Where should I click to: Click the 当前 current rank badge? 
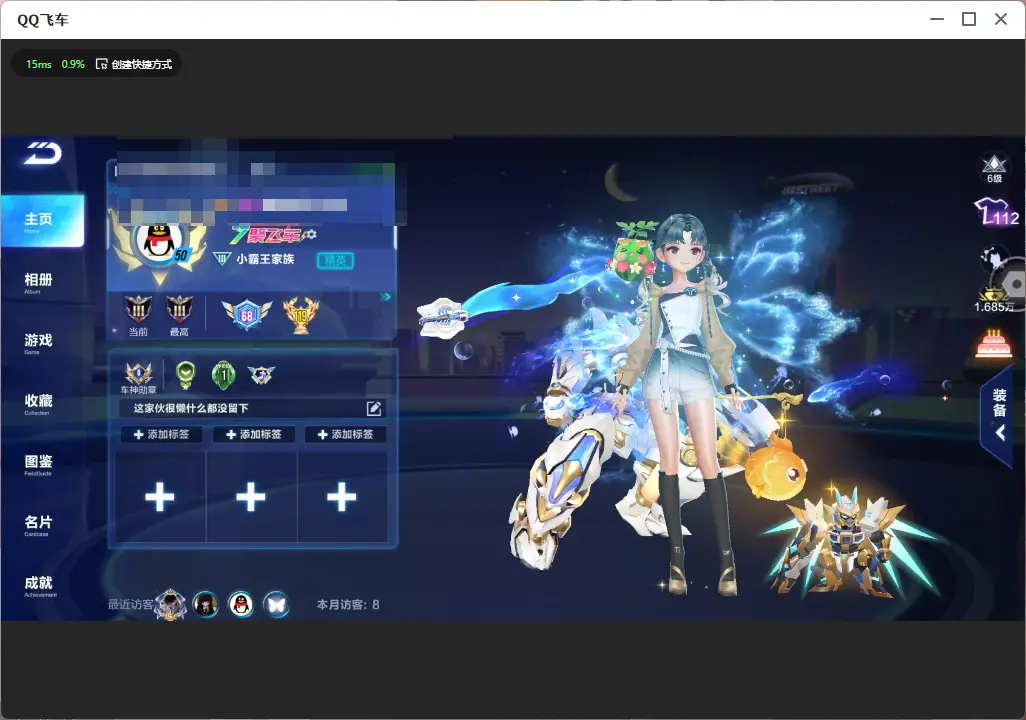[x=138, y=315]
